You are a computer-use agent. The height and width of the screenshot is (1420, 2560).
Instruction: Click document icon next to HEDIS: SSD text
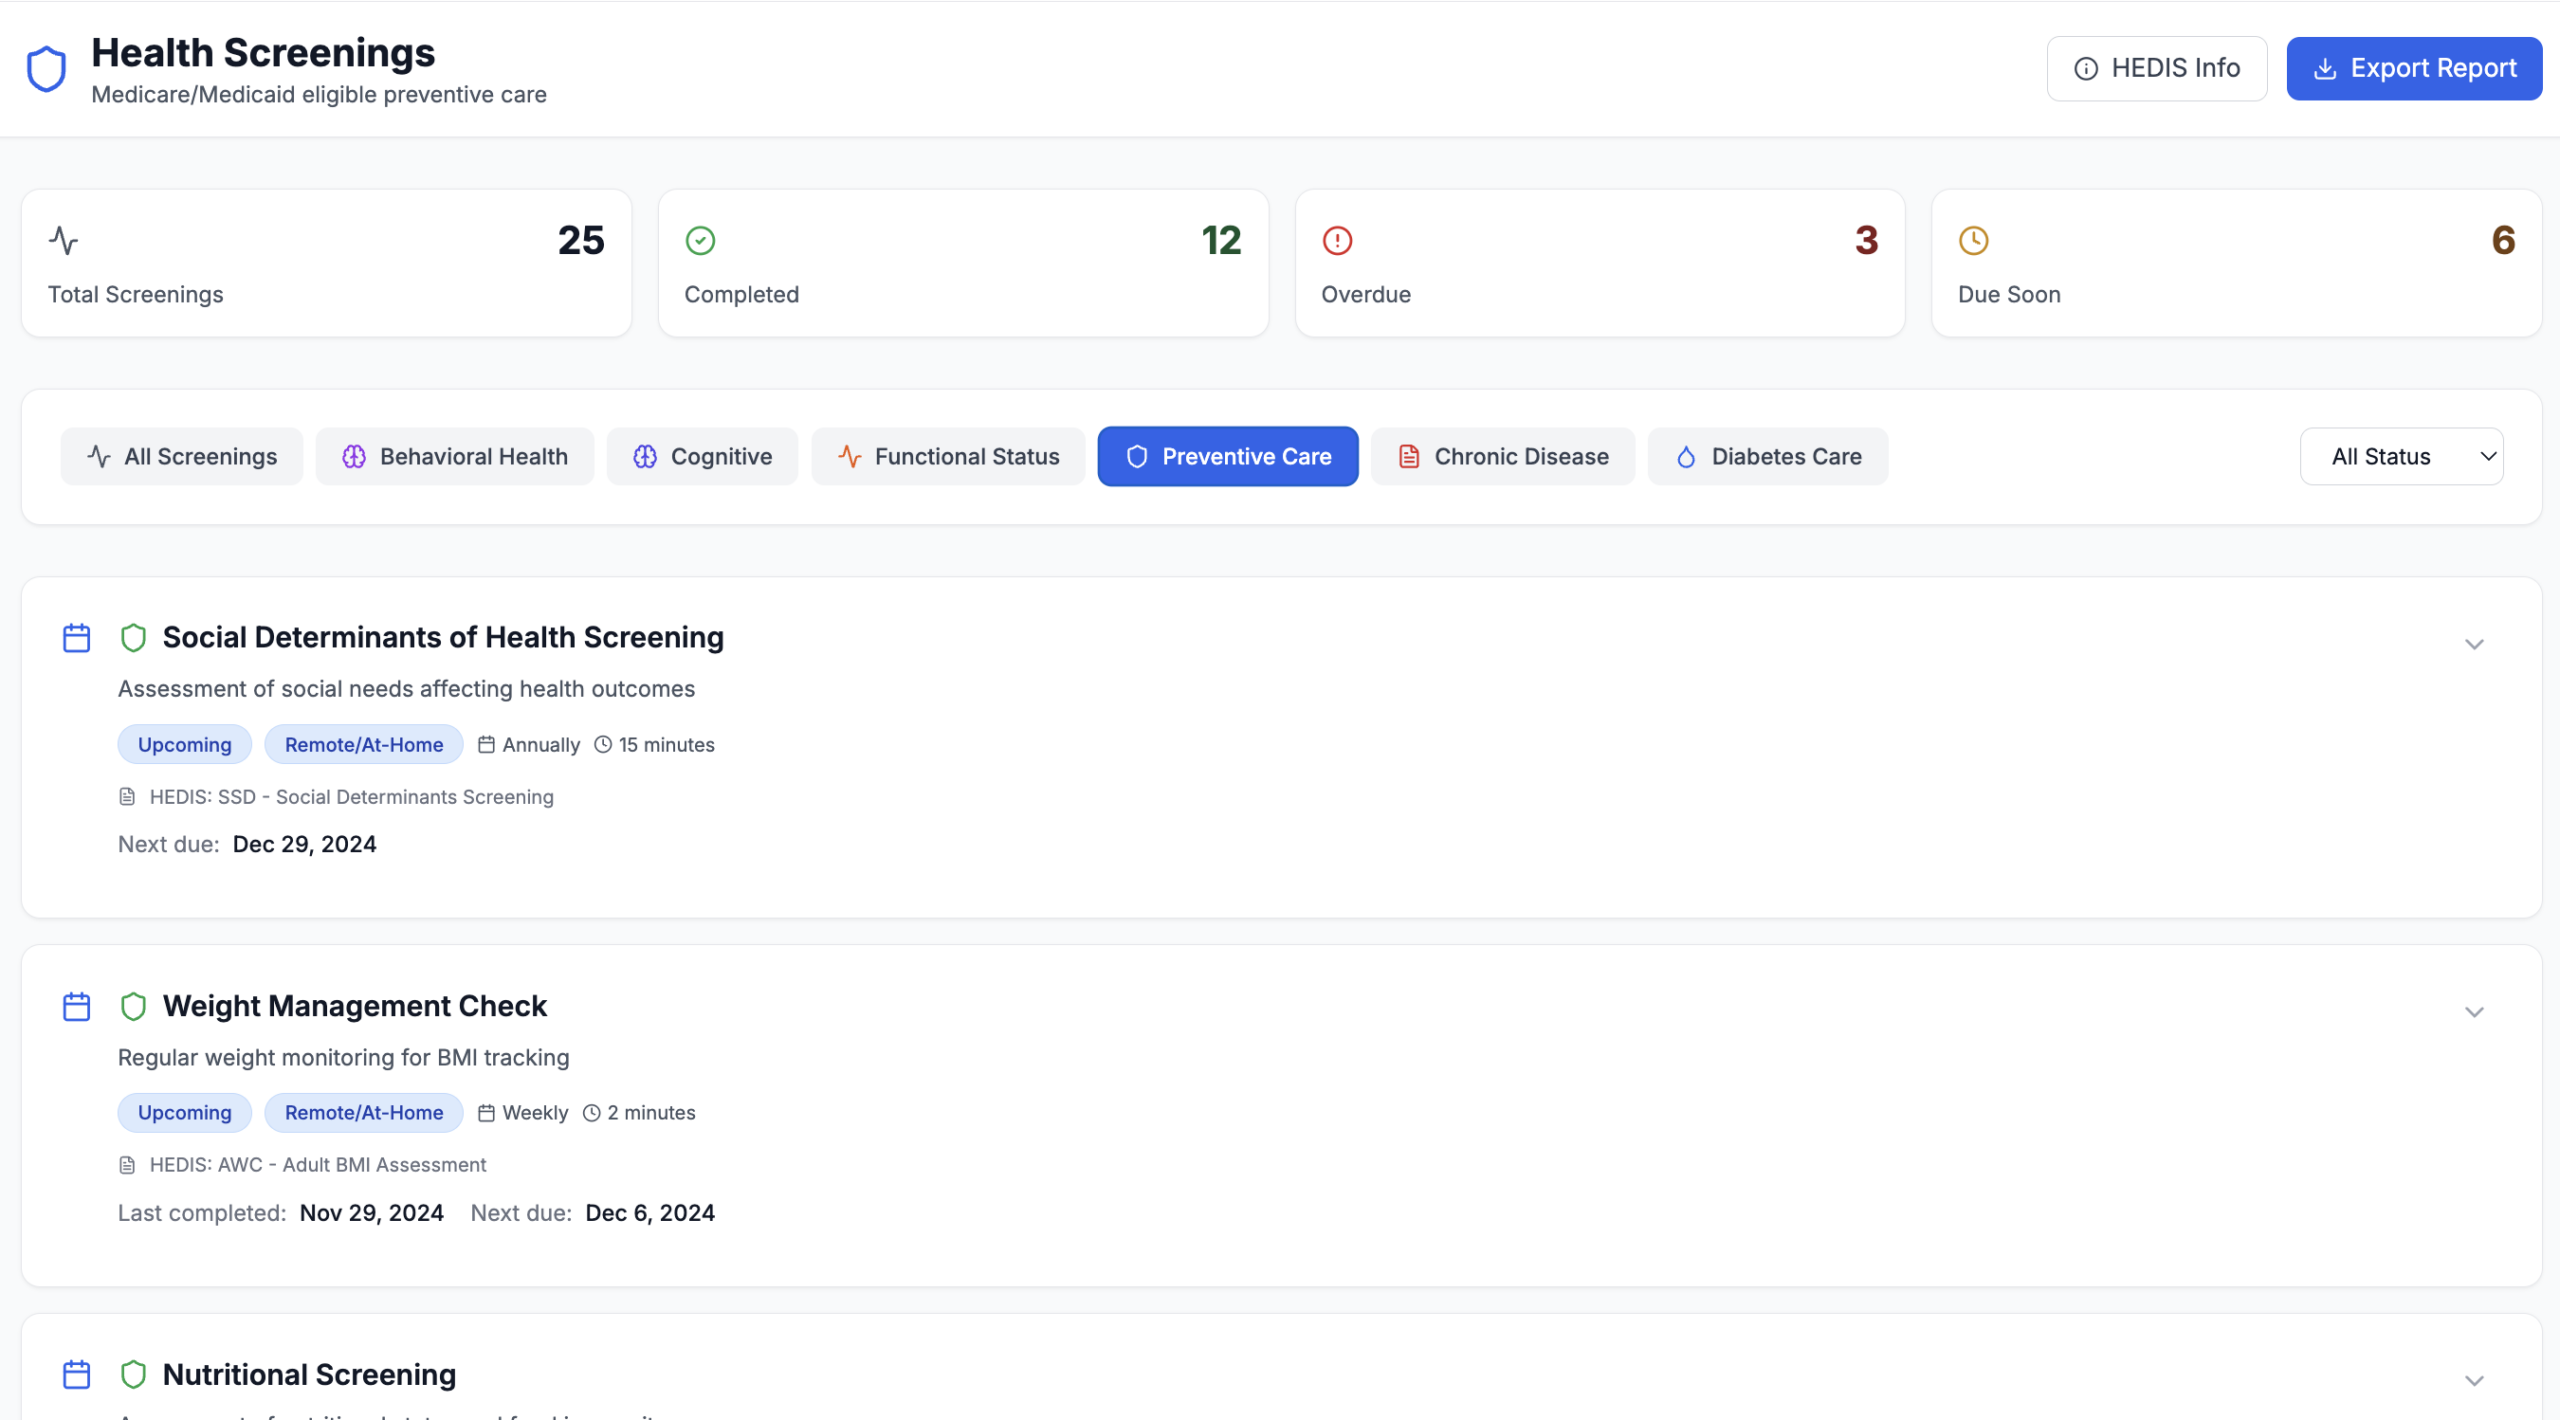tap(127, 797)
